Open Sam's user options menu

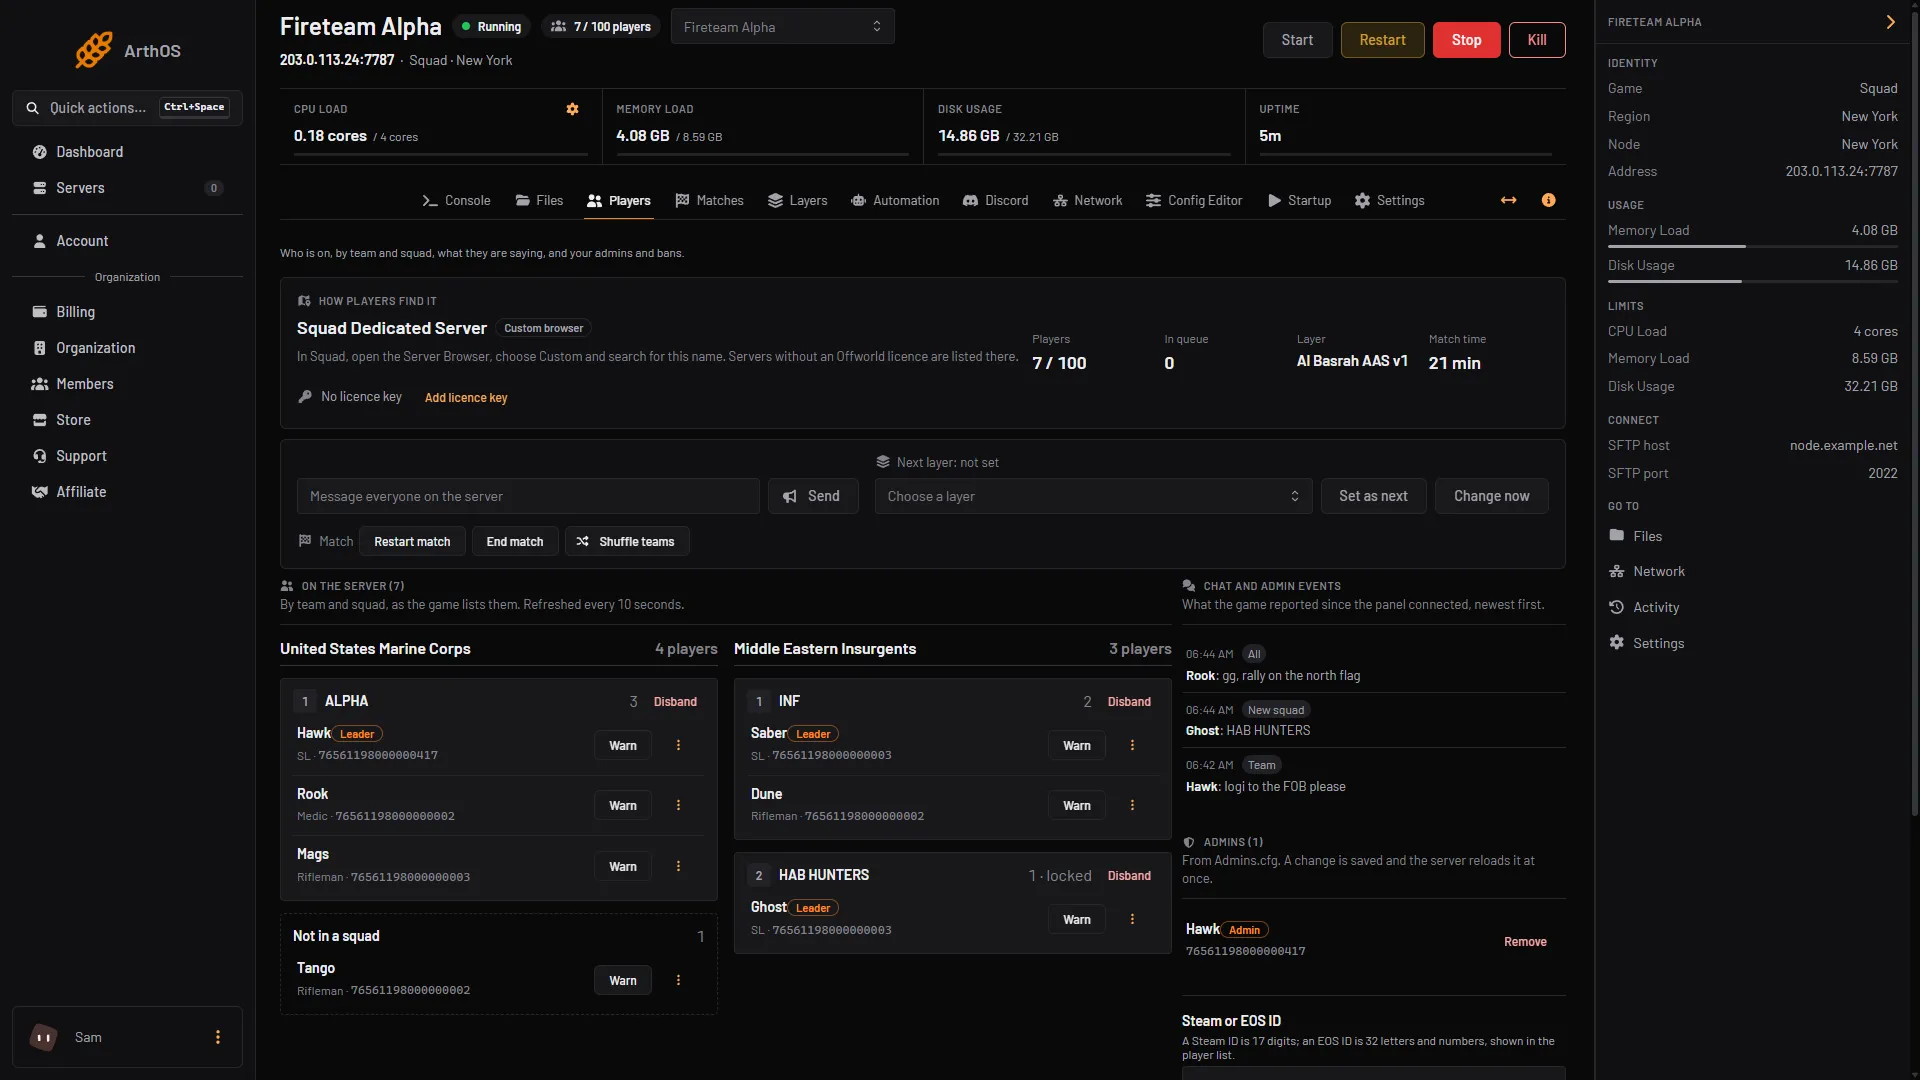point(218,1038)
